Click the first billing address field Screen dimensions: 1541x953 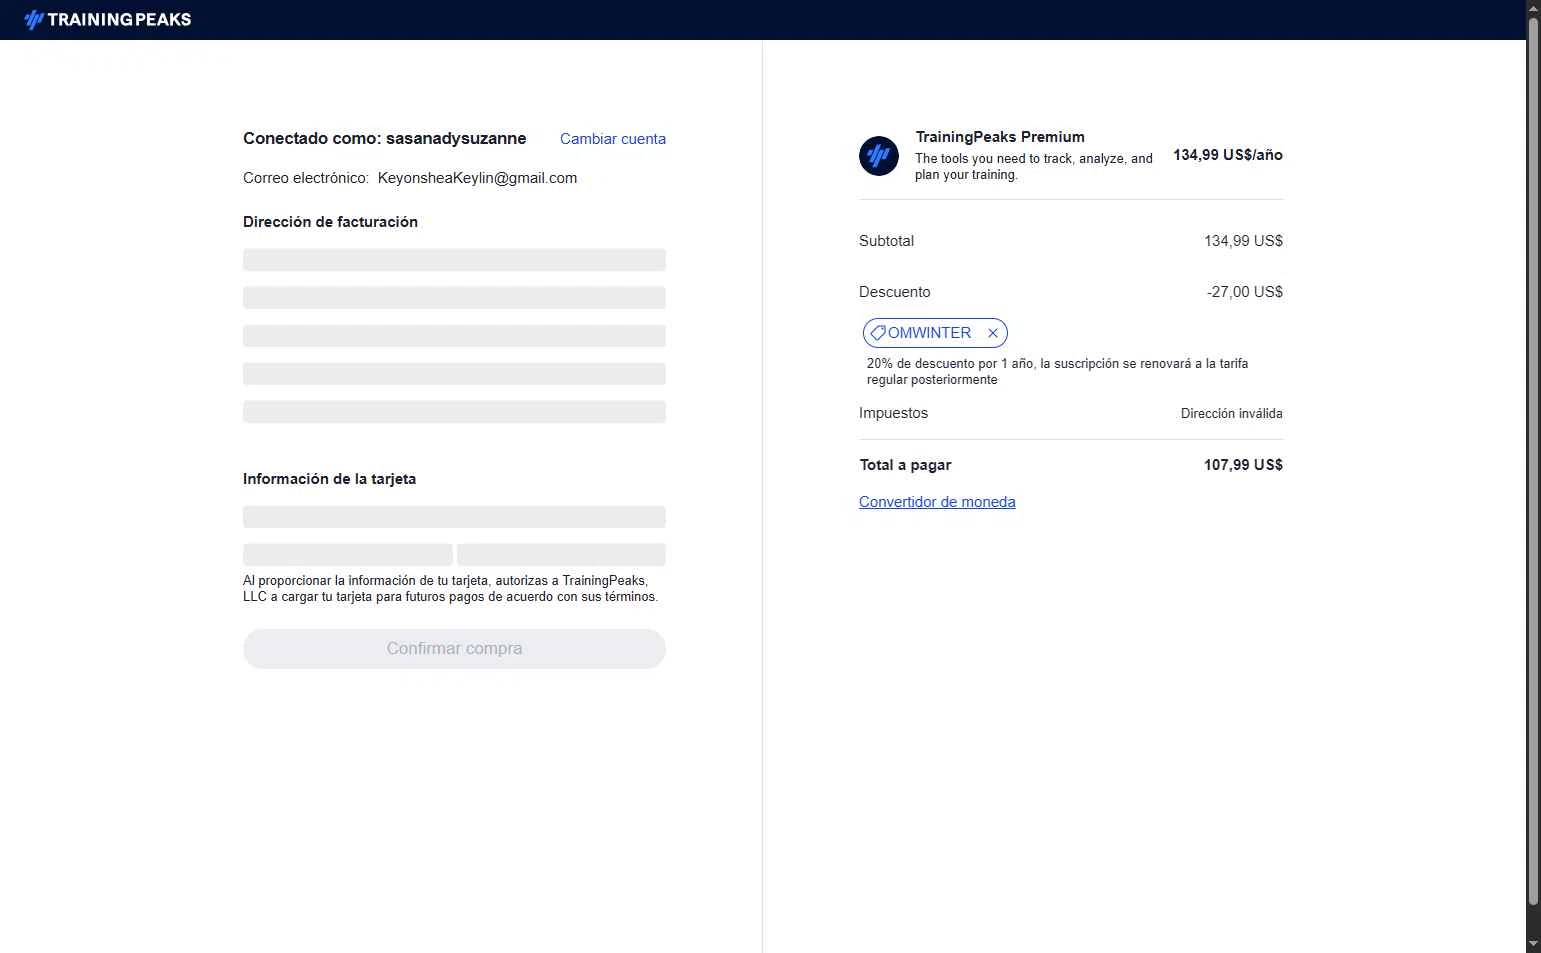pos(454,260)
